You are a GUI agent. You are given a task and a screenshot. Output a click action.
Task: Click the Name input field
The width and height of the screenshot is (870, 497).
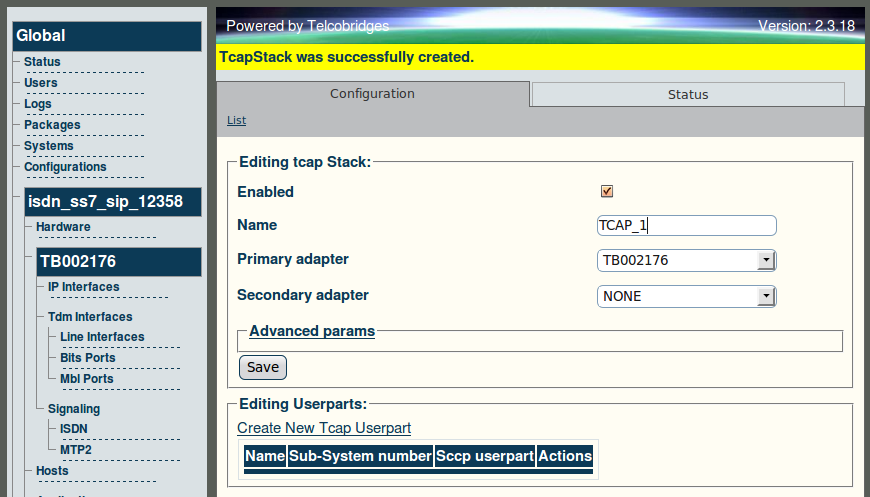pos(686,225)
